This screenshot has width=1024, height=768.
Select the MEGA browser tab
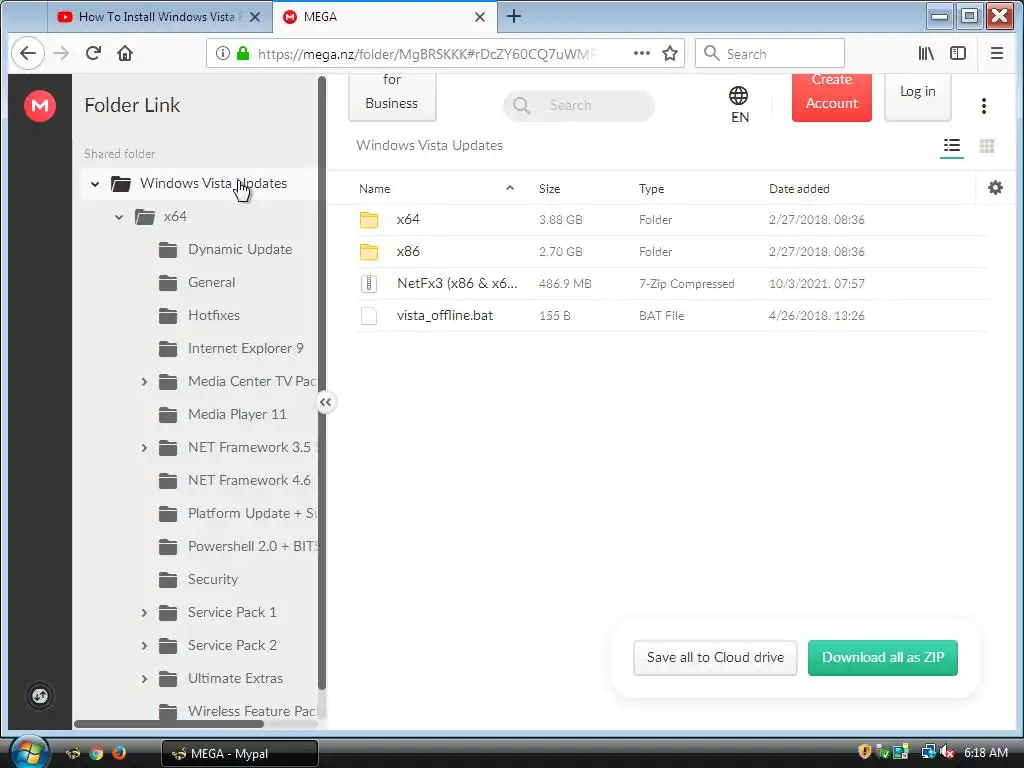coord(385,17)
